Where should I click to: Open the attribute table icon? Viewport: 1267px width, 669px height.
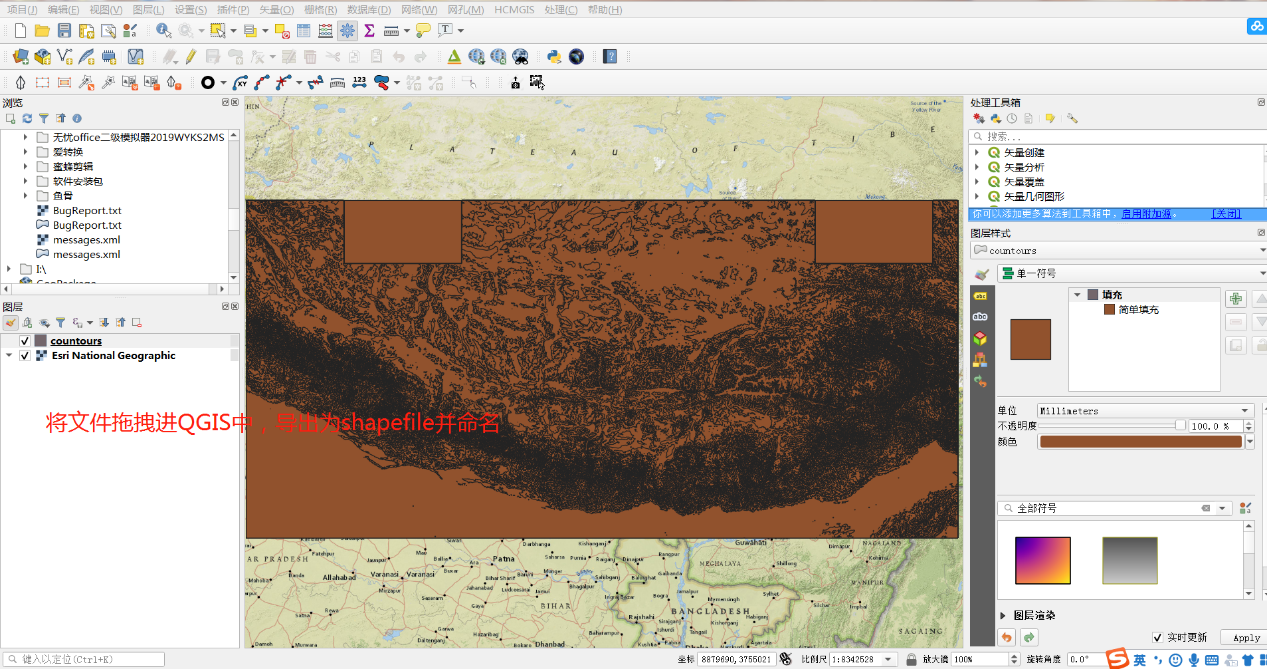coord(303,31)
